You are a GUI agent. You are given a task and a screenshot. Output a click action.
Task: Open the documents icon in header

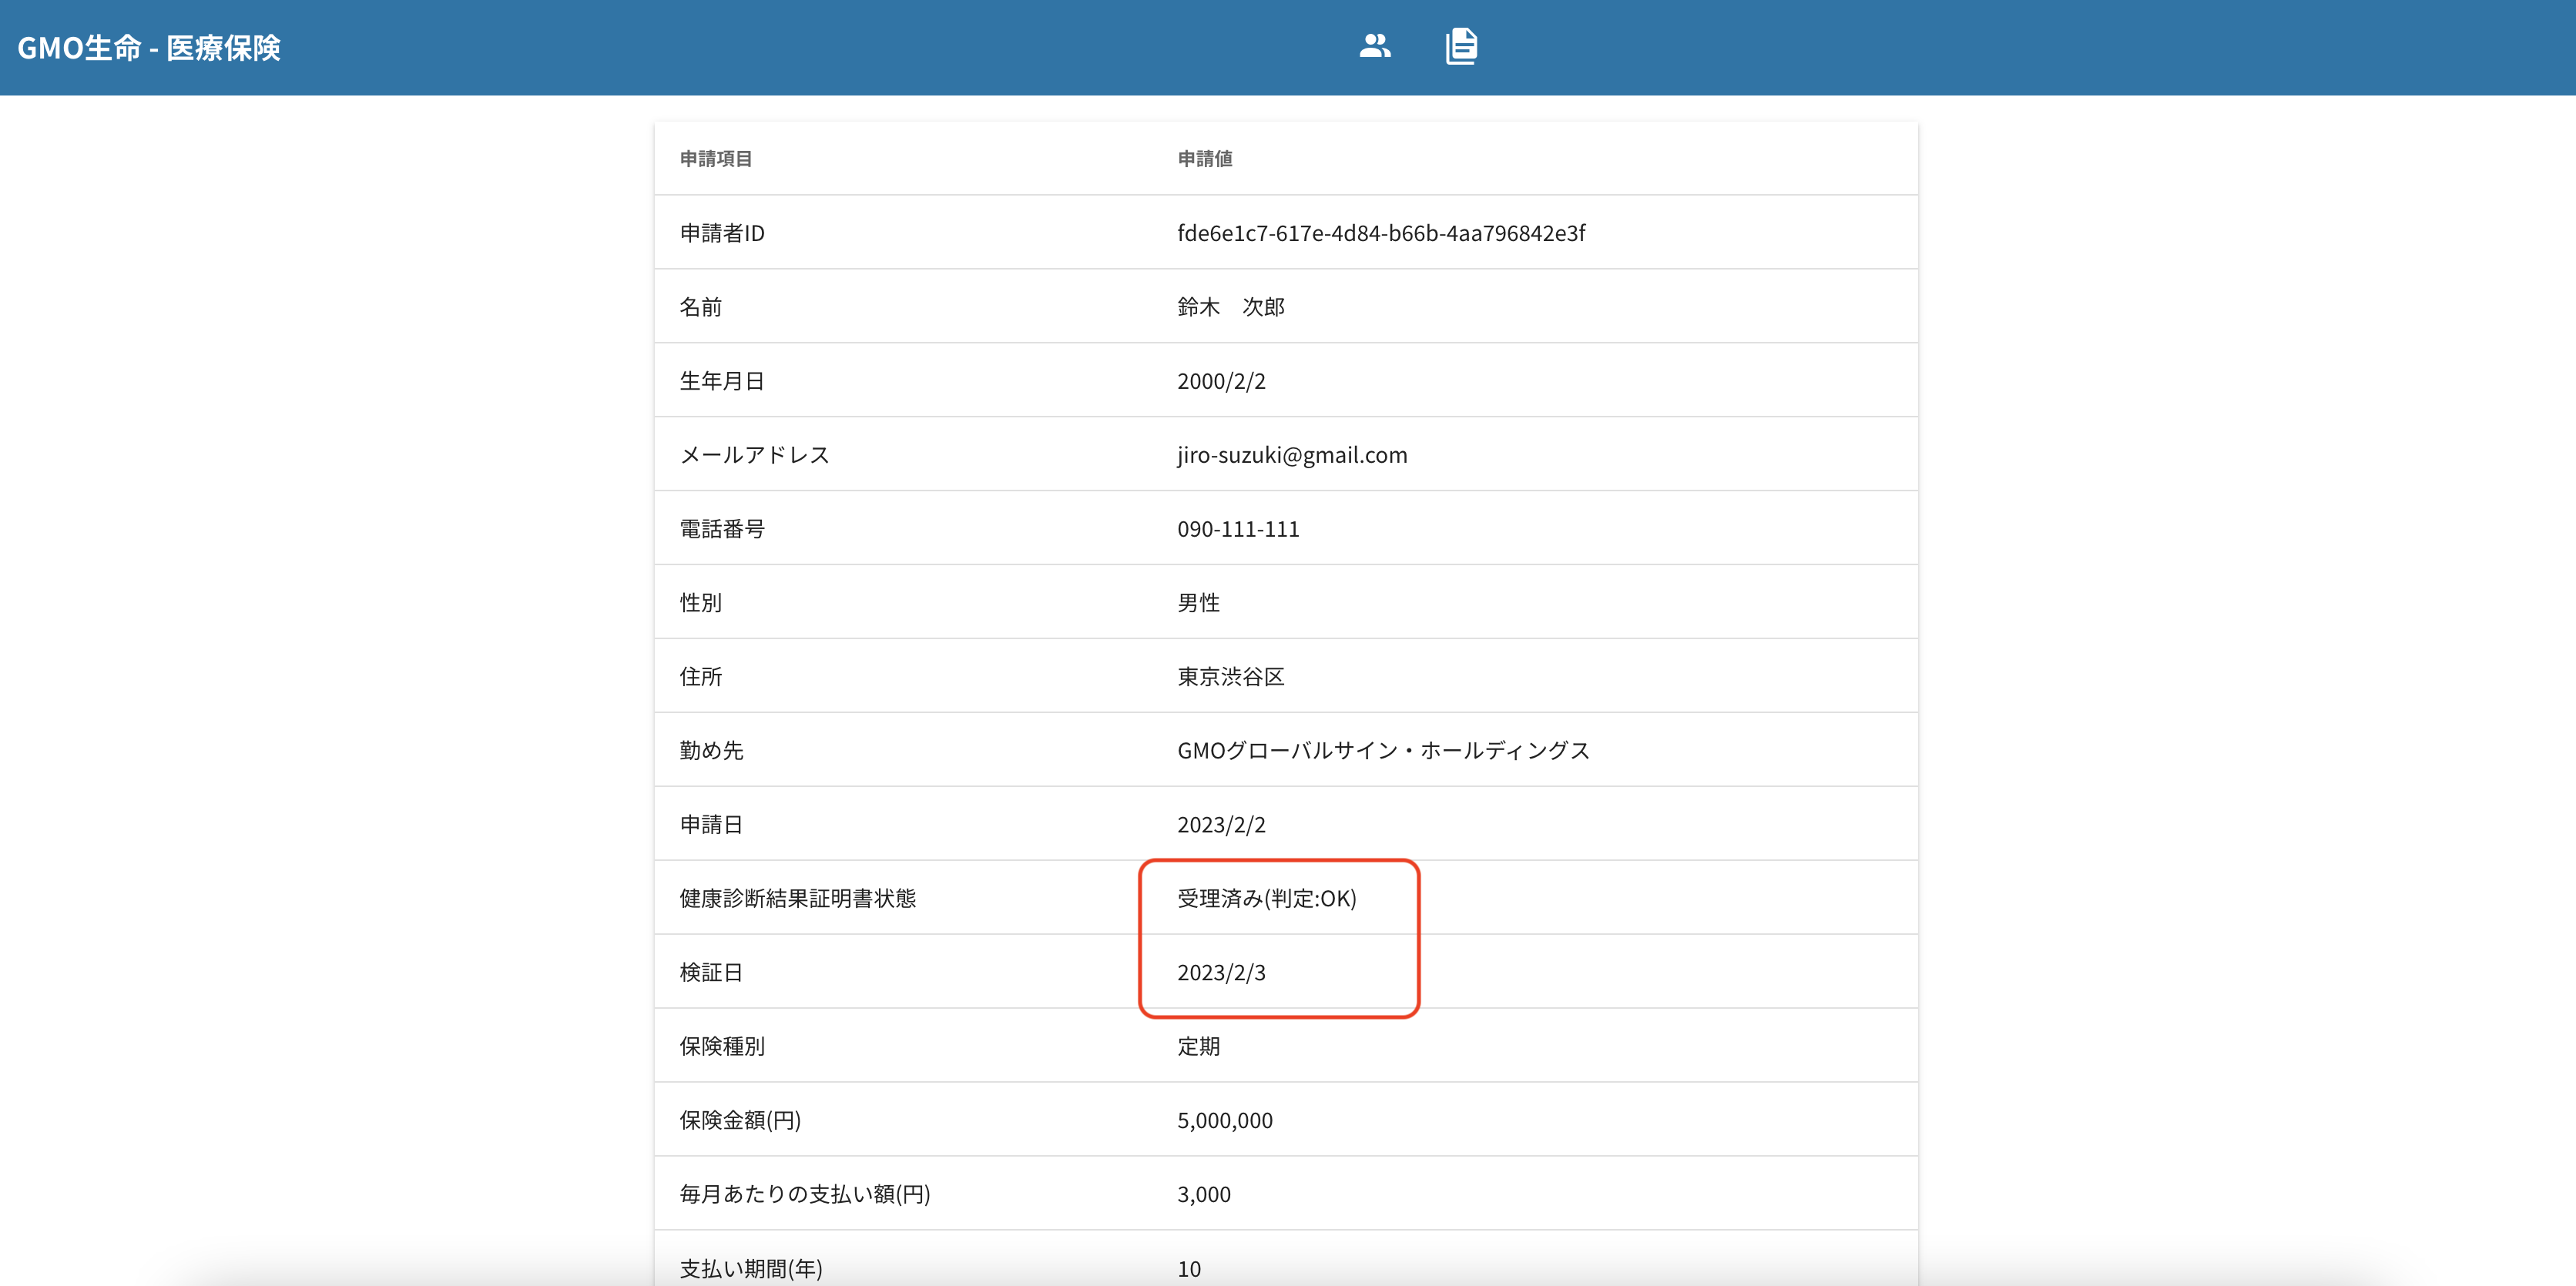[1461, 46]
